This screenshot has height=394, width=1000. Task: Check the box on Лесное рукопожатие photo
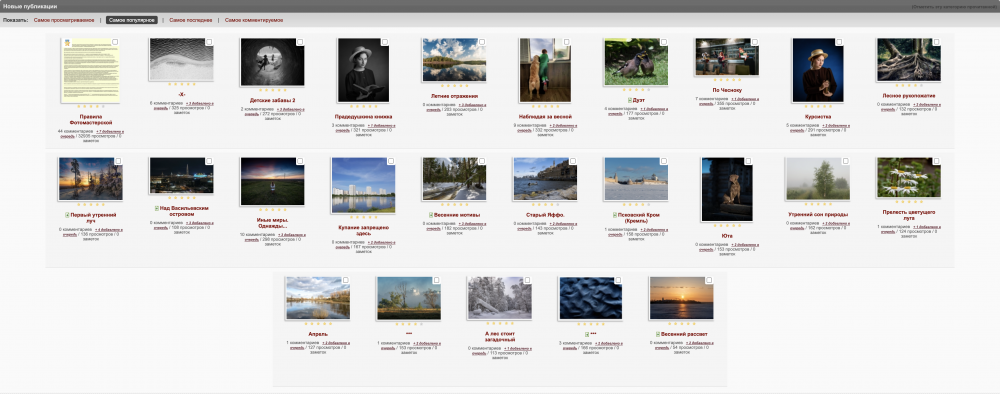click(936, 42)
